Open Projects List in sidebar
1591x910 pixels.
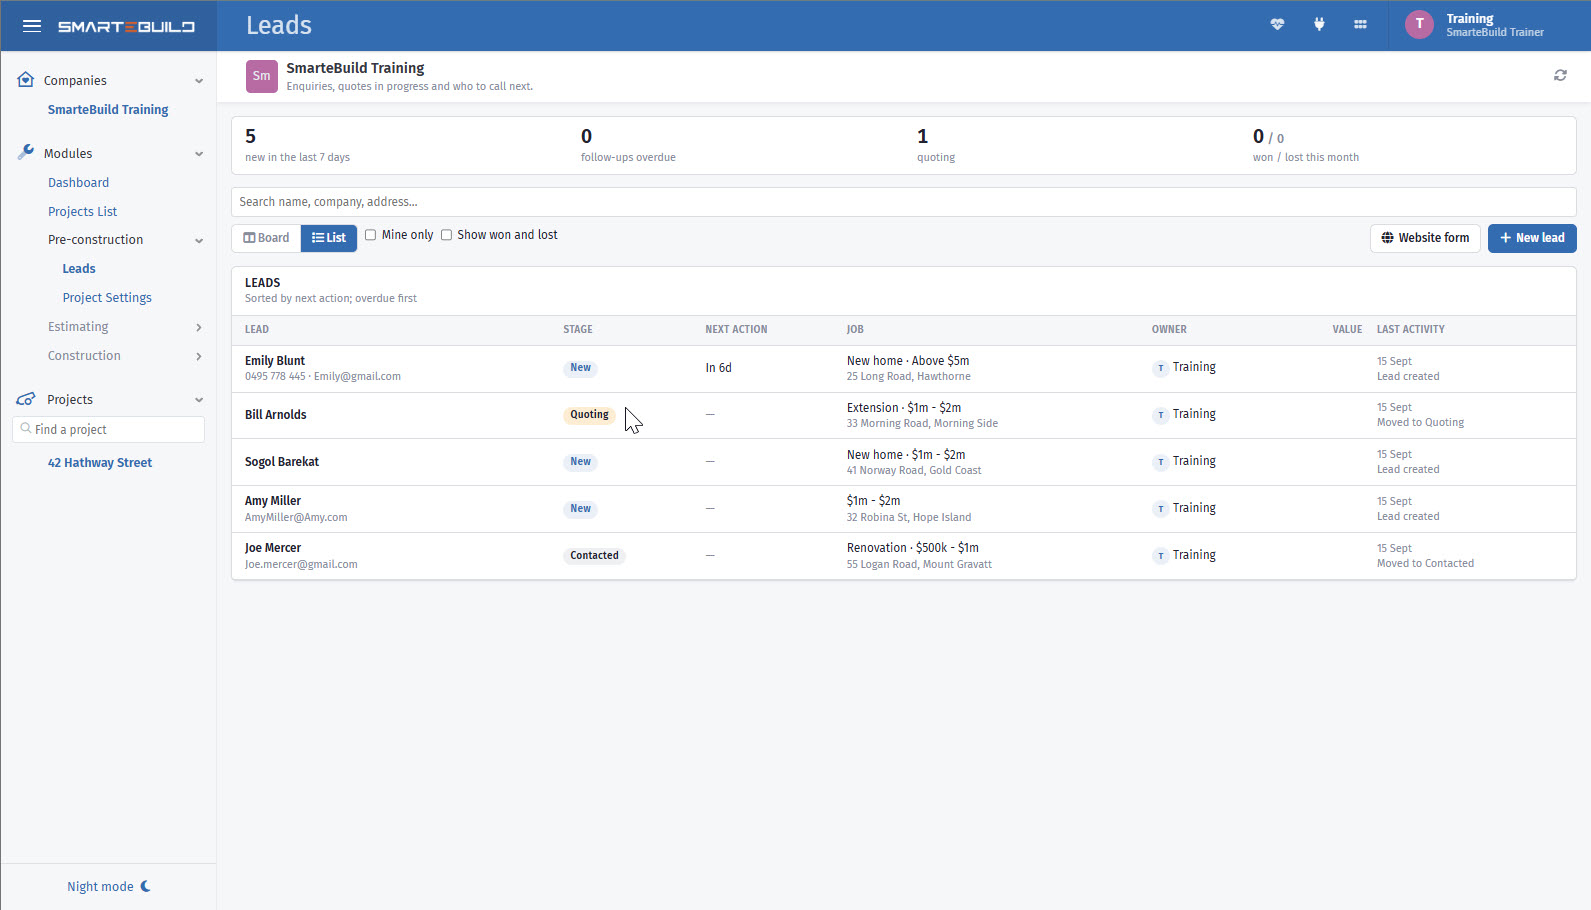click(x=82, y=212)
